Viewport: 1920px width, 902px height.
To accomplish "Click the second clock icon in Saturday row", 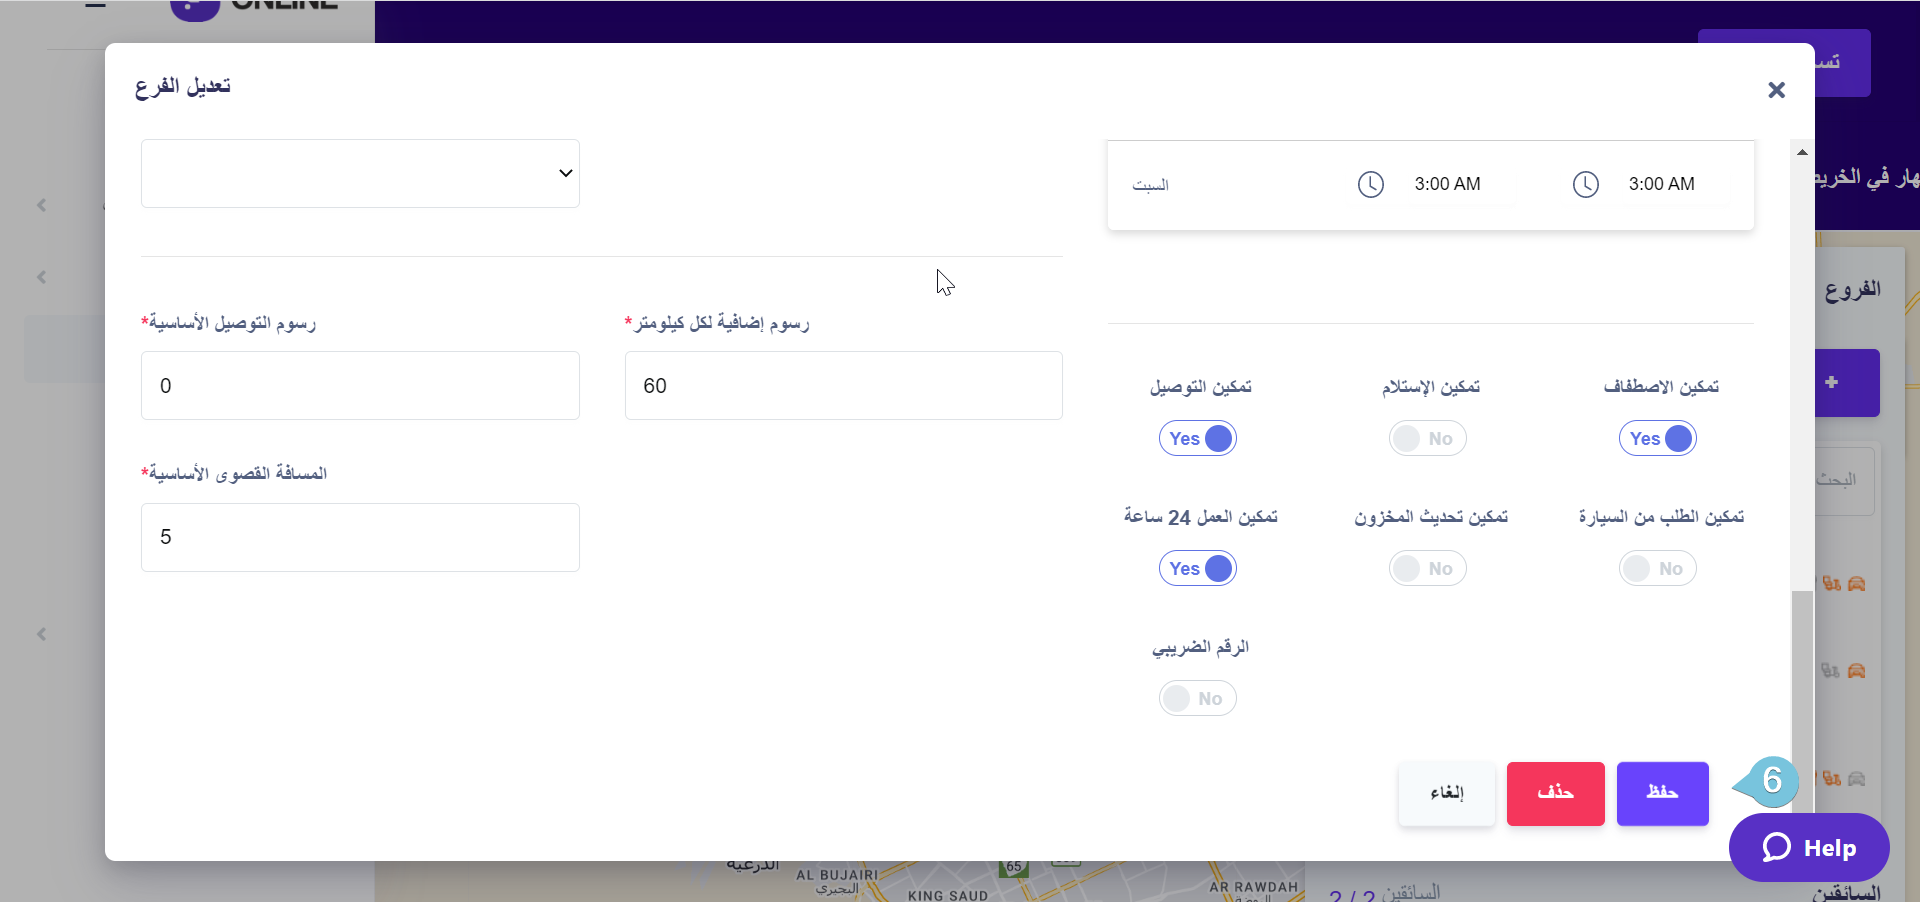I will pyautogui.click(x=1586, y=184).
